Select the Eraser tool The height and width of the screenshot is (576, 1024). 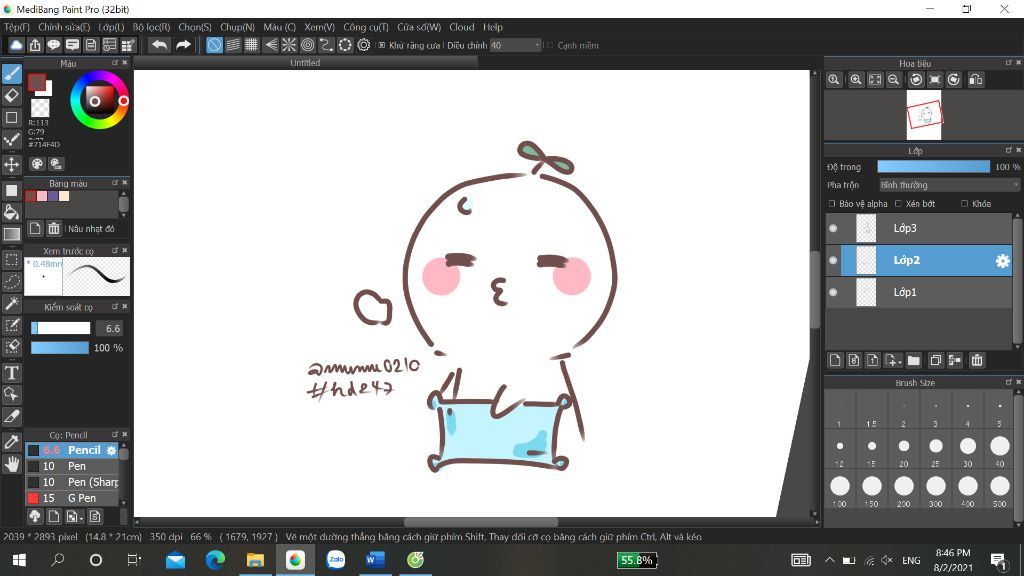(x=12, y=95)
